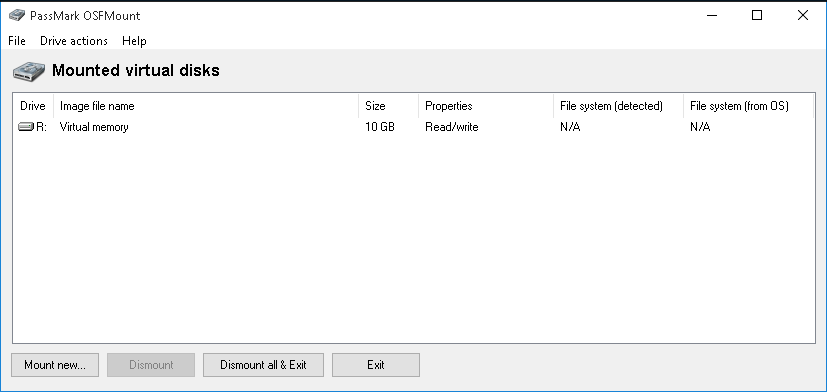Open the Help menu
The width and height of the screenshot is (827, 392).
tap(134, 41)
